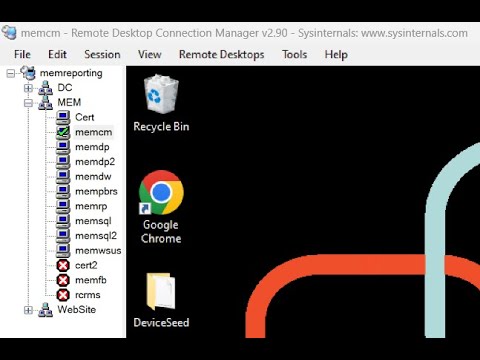
Task: Select the memreporting tree label
Action: tap(71, 73)
